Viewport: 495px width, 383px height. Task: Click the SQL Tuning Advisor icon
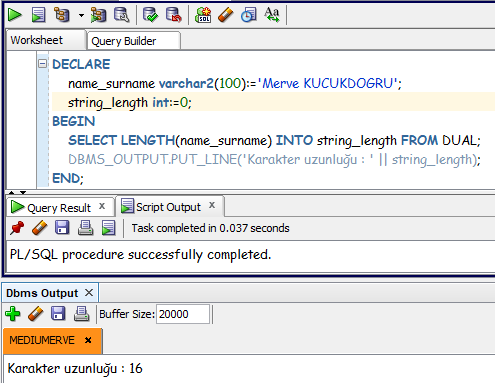[x=121, y=15]
